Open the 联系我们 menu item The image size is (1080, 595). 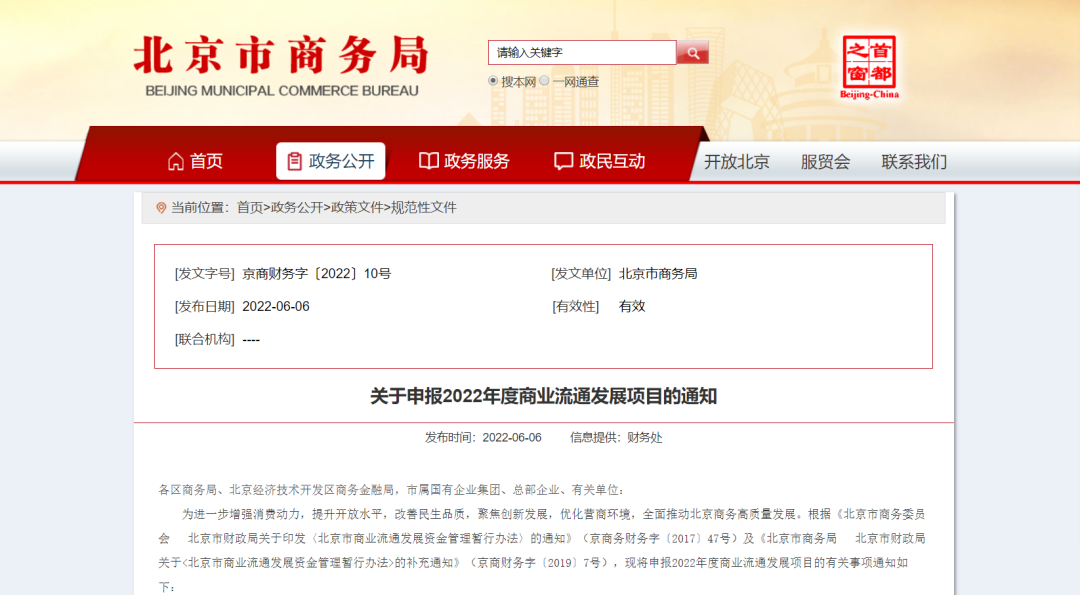click(x=914, y=162)
